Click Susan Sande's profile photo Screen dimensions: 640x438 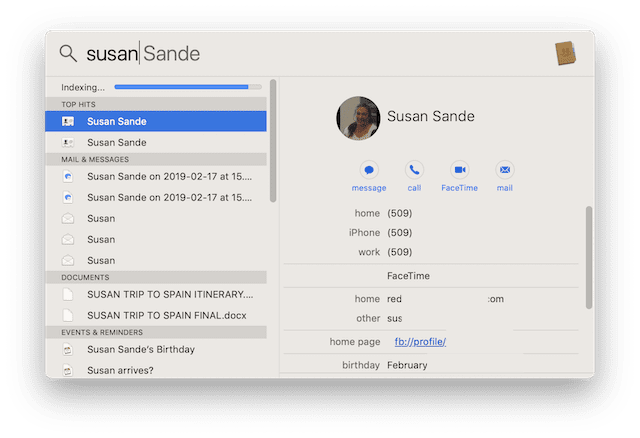358,118
